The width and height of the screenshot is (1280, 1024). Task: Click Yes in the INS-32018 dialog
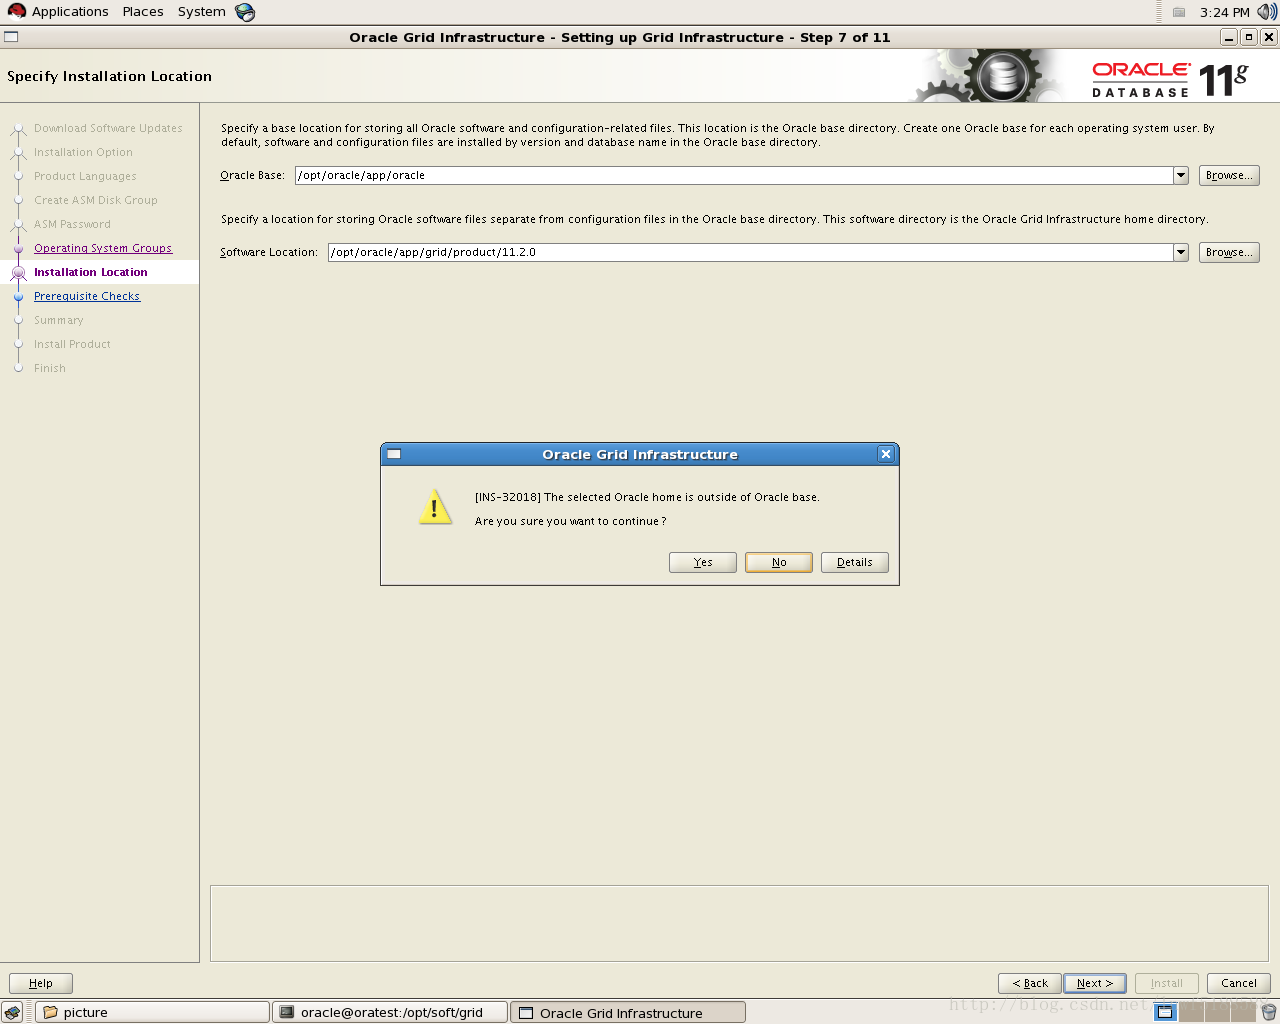702,562
